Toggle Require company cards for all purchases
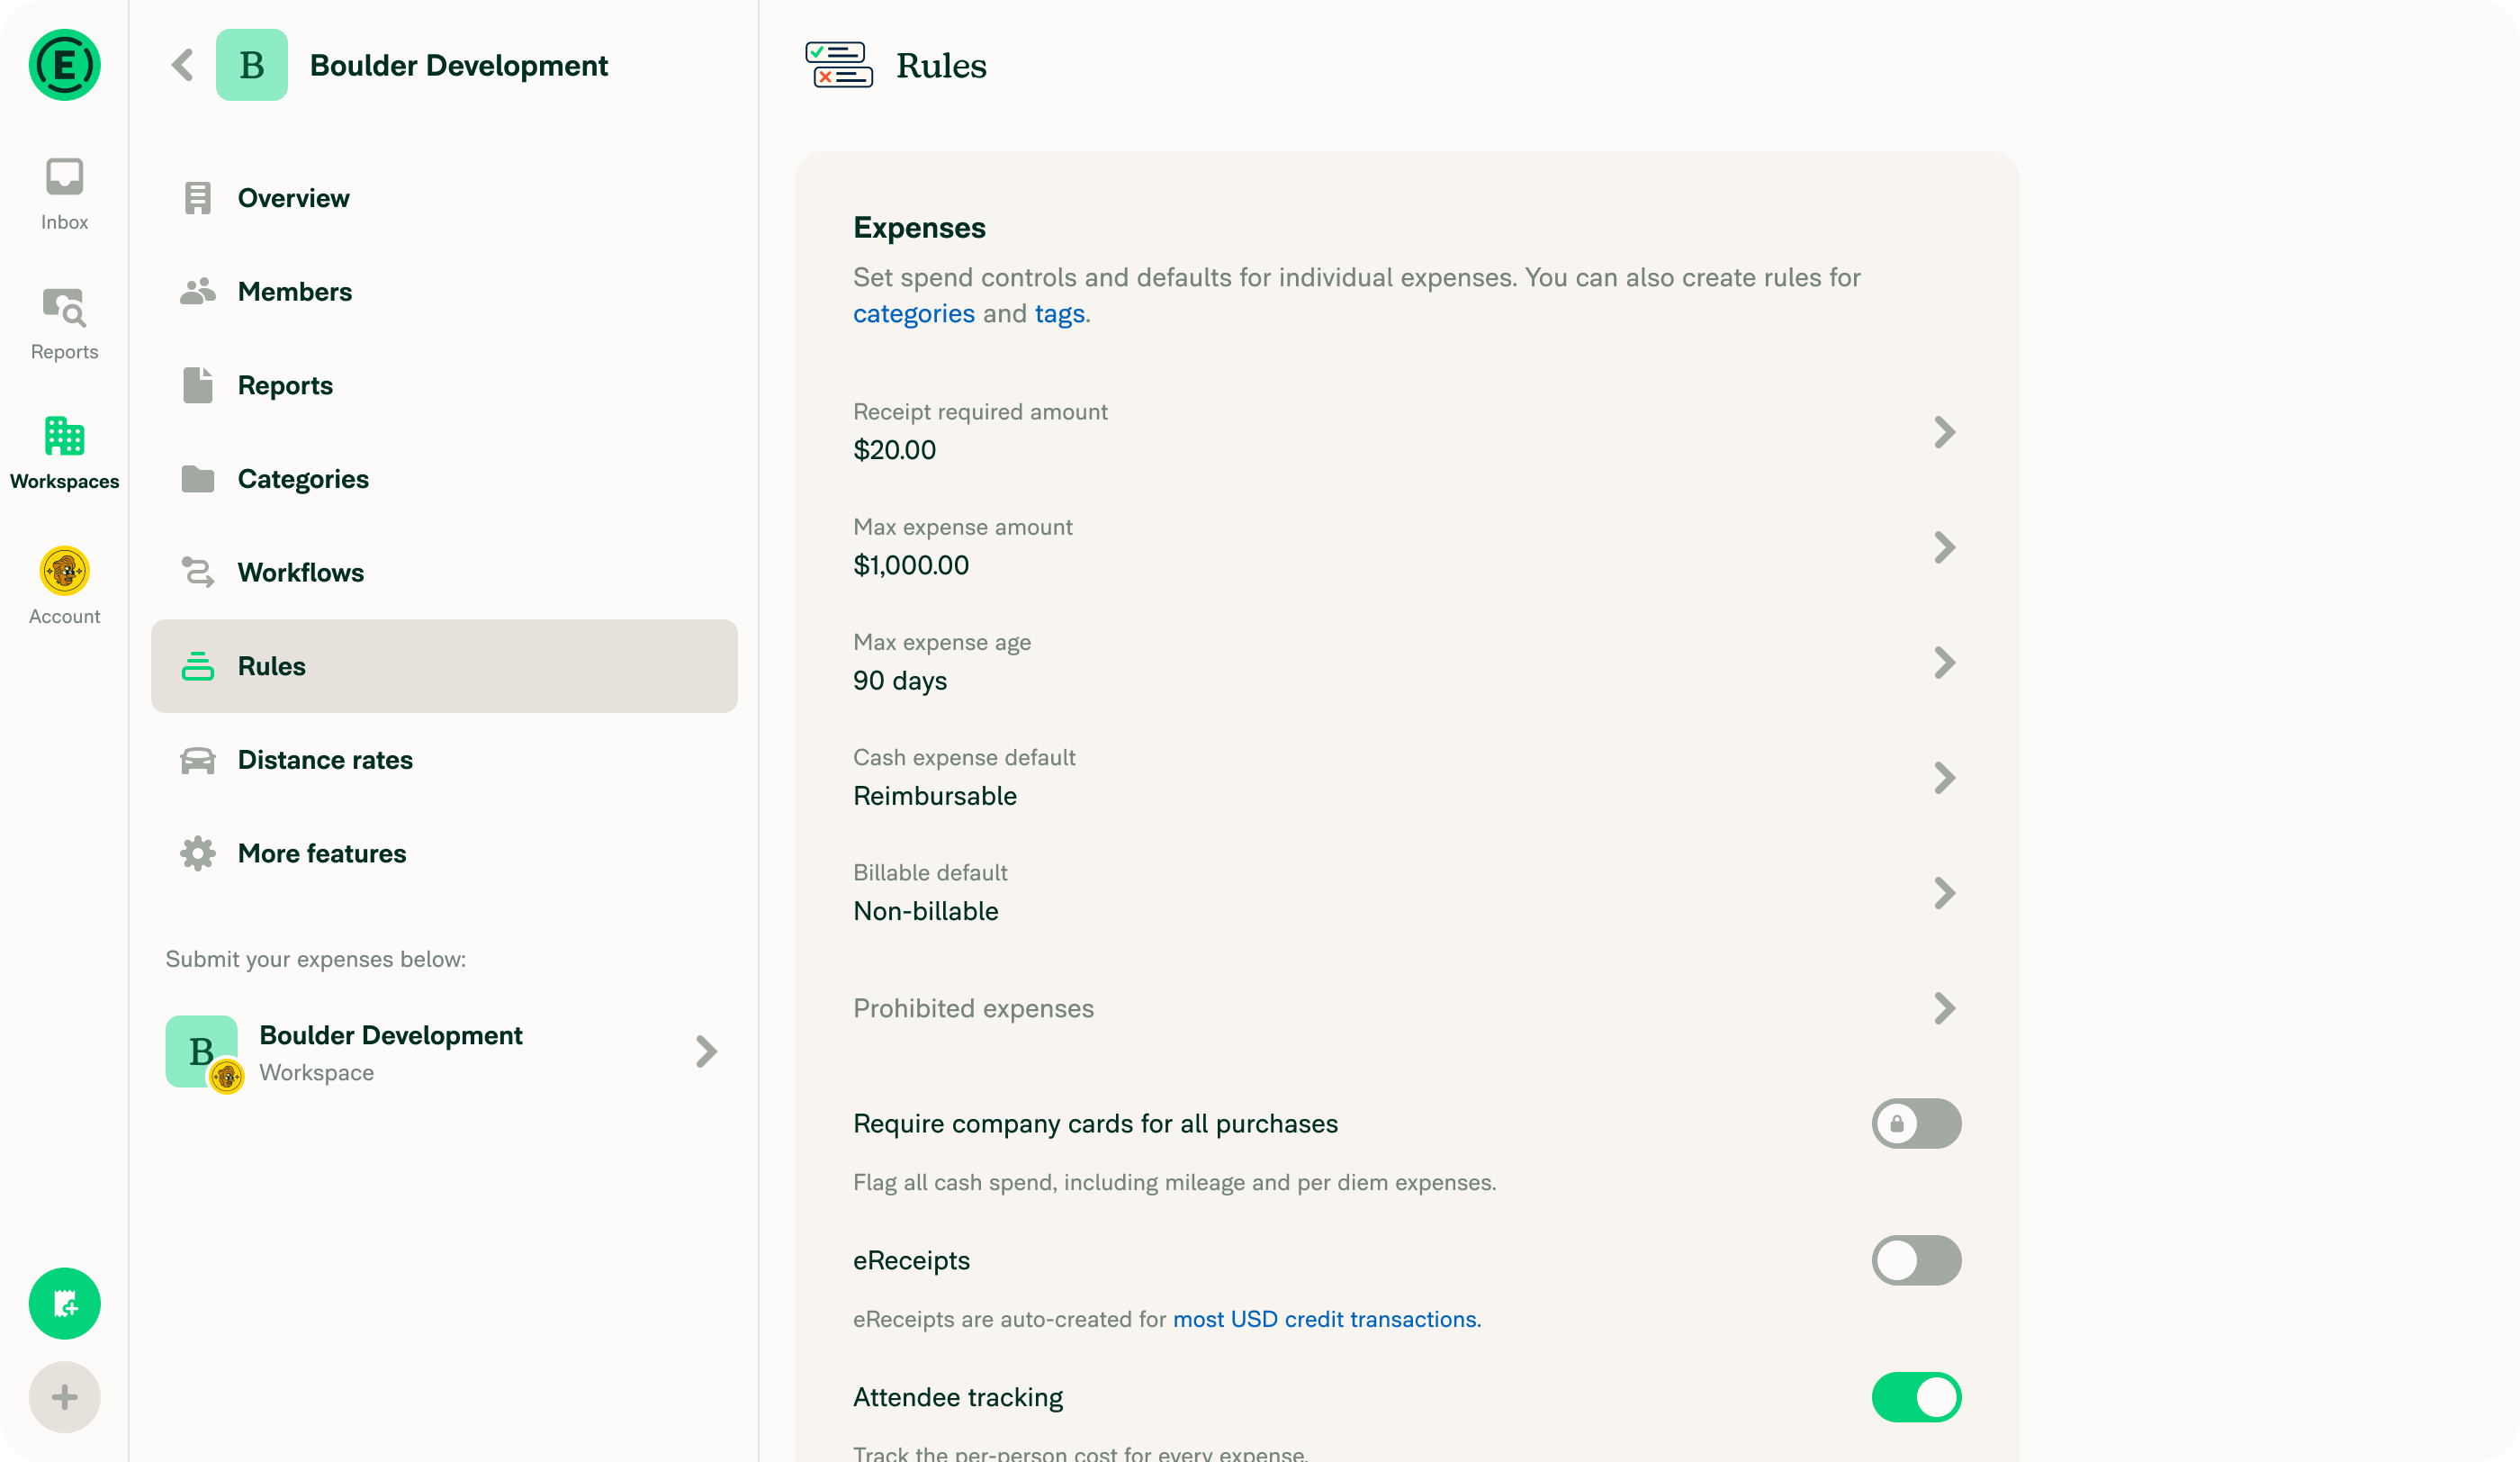The image size is (2520, 1462). coord(1916,1124)
